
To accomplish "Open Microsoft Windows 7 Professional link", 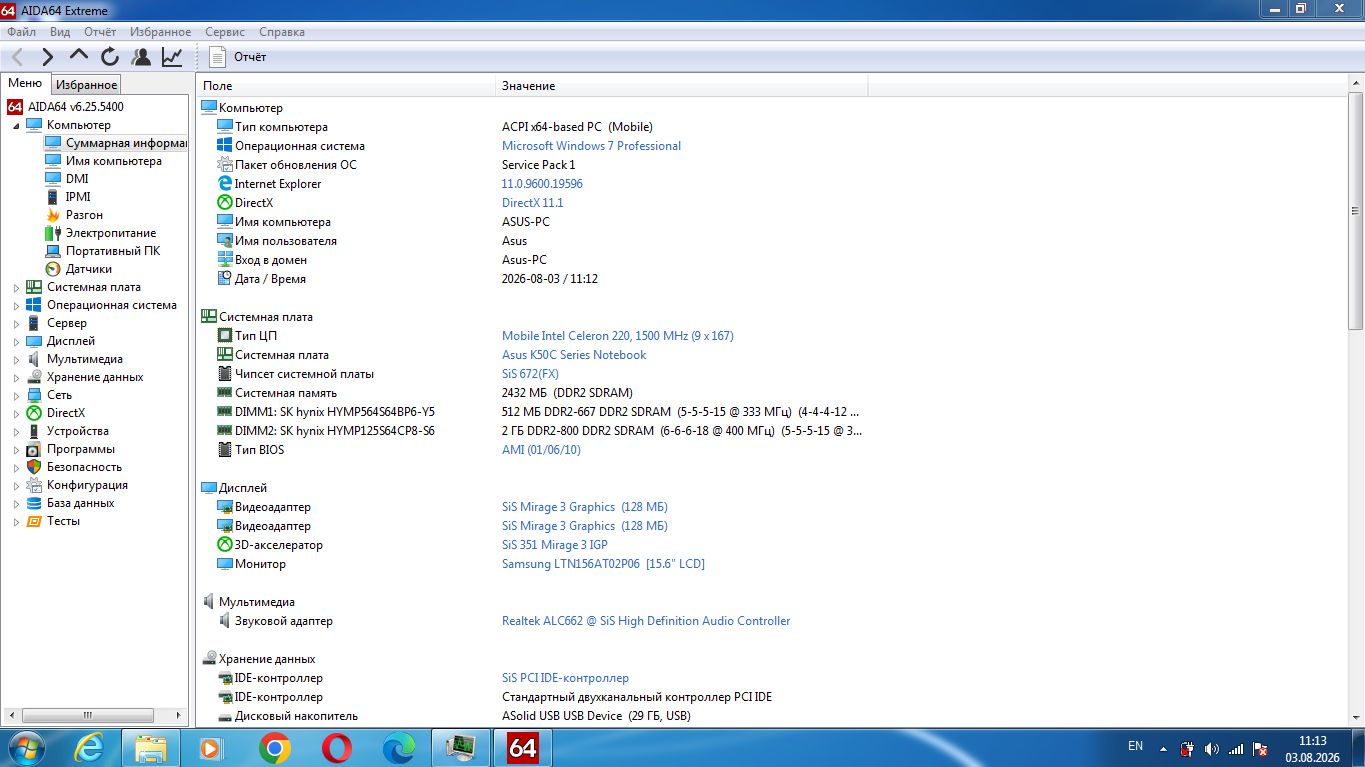I will (x=591, y=146).
